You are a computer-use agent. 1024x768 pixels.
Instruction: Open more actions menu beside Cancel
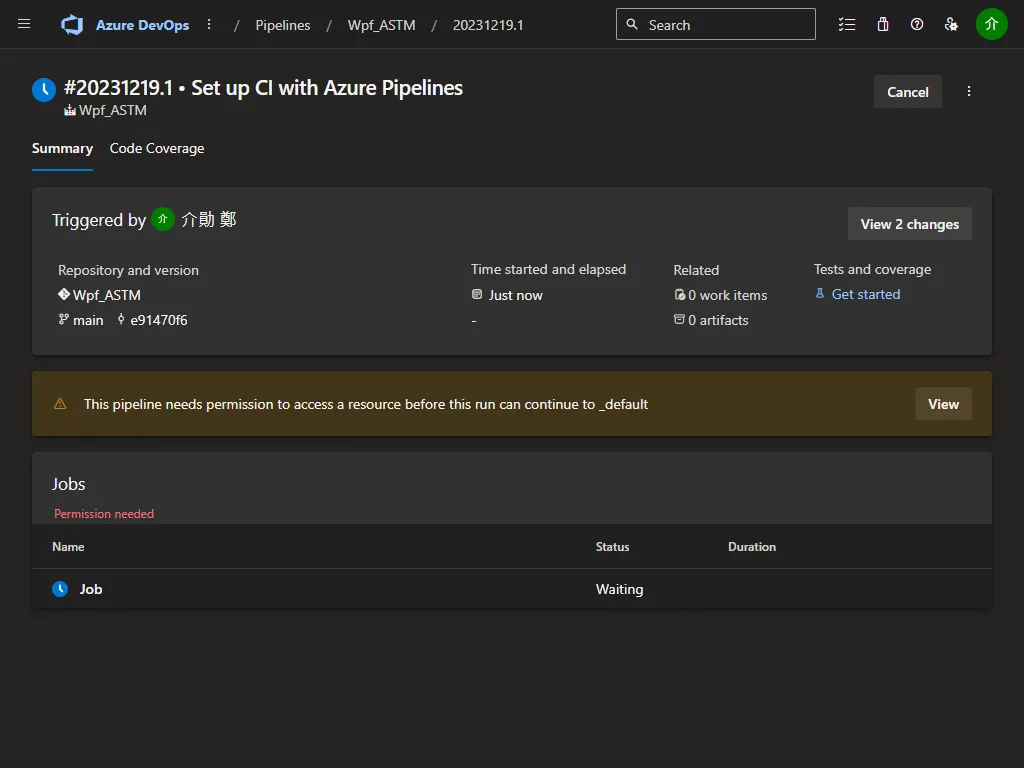click(x=968, y=91)
